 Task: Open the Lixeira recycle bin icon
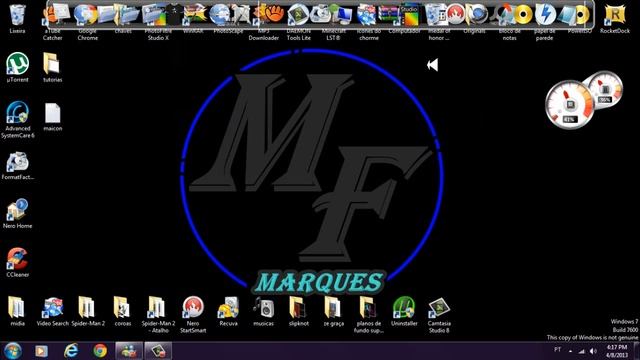(x=17, y=18)
